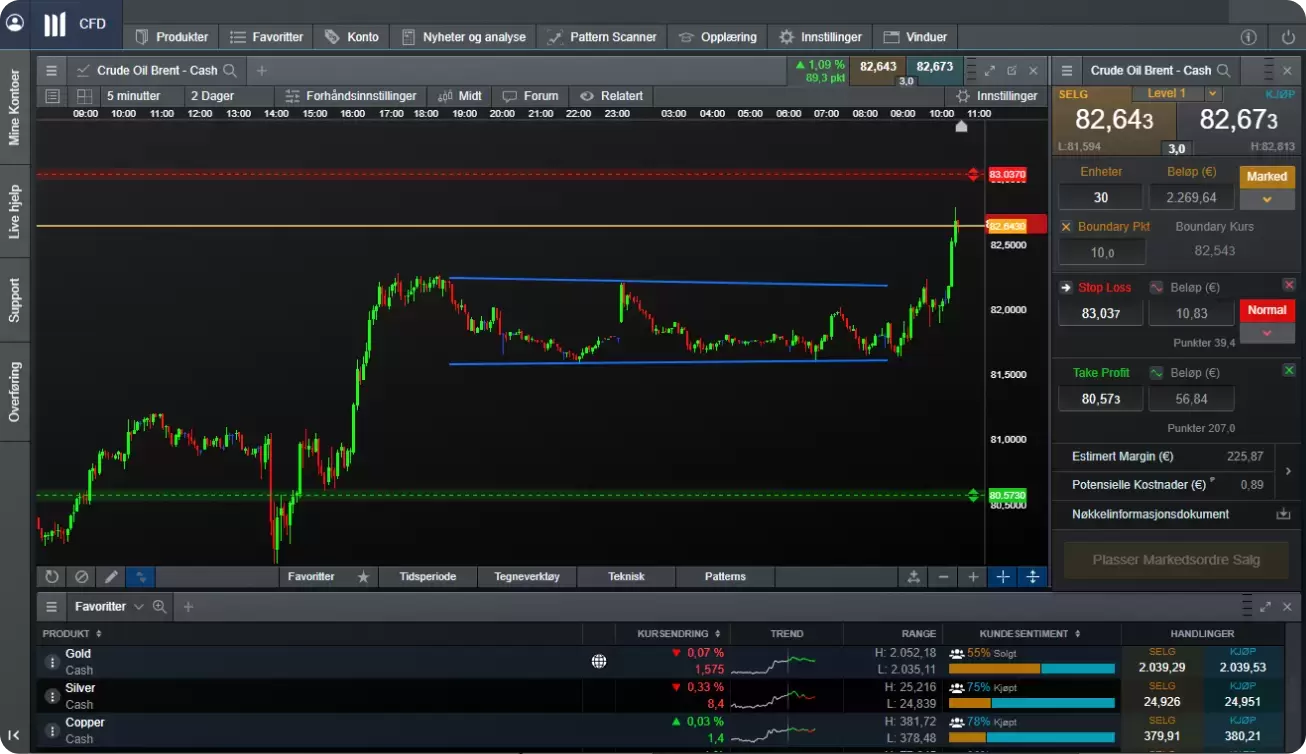Click the power icon in top bar

point(1288,37)
